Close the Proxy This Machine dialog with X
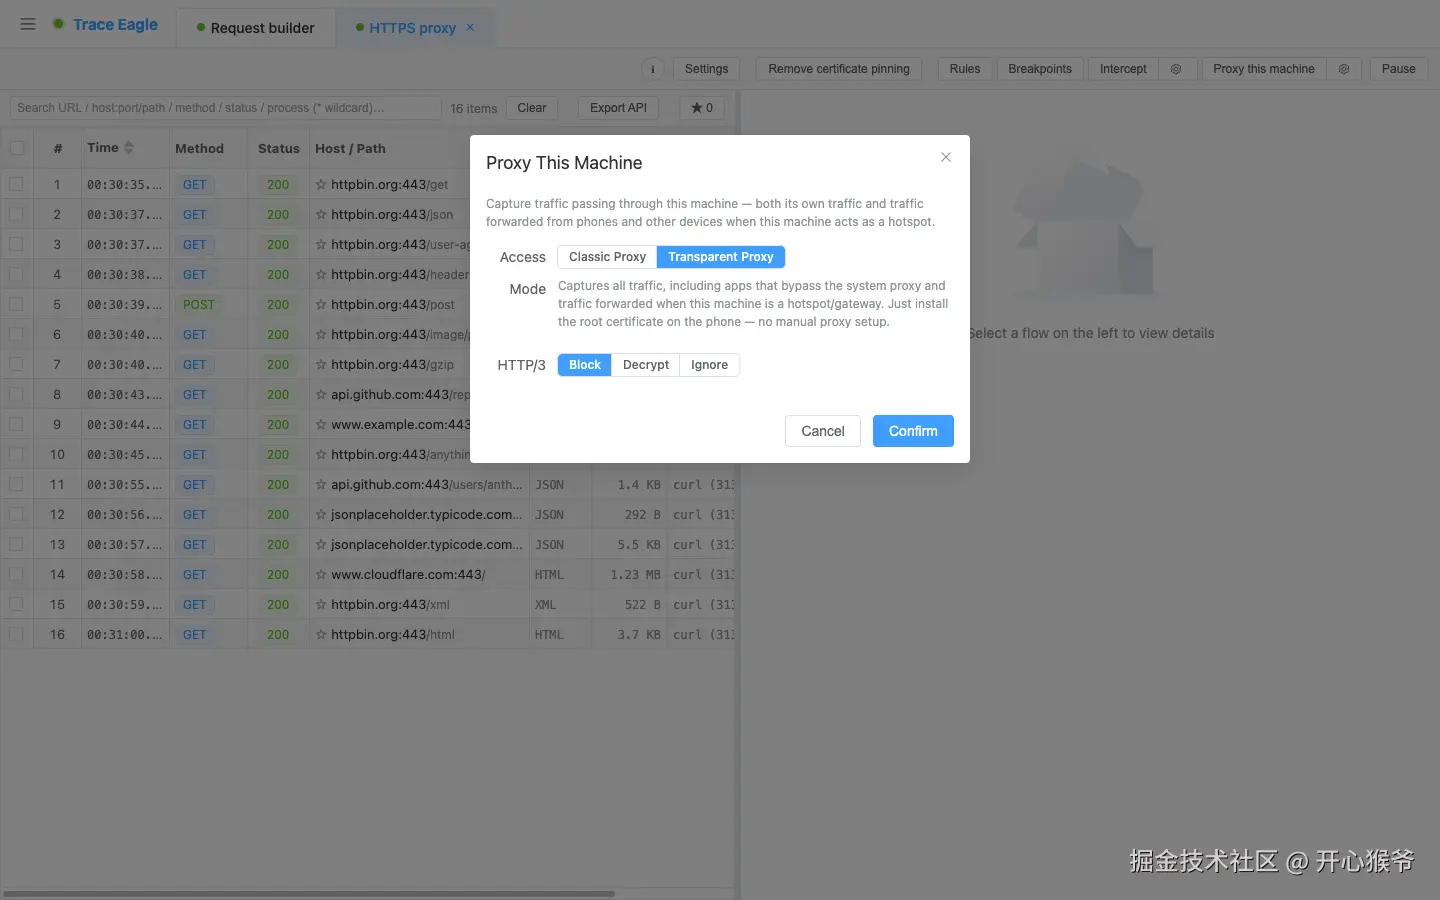Image resolution: width=1440 pixels, height=900 pixels. coord(946,157)
